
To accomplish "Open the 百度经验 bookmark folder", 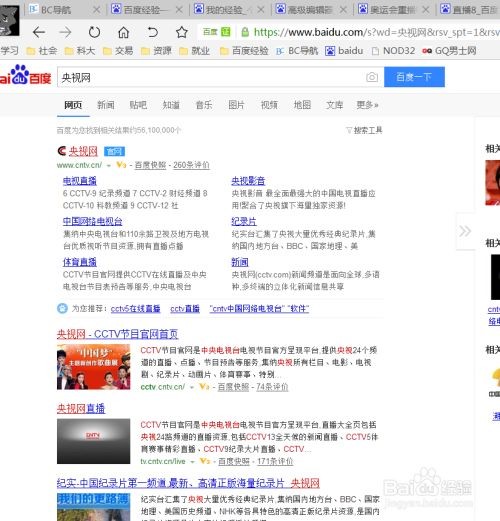I will pyautogui.click(x=244, y=51).
